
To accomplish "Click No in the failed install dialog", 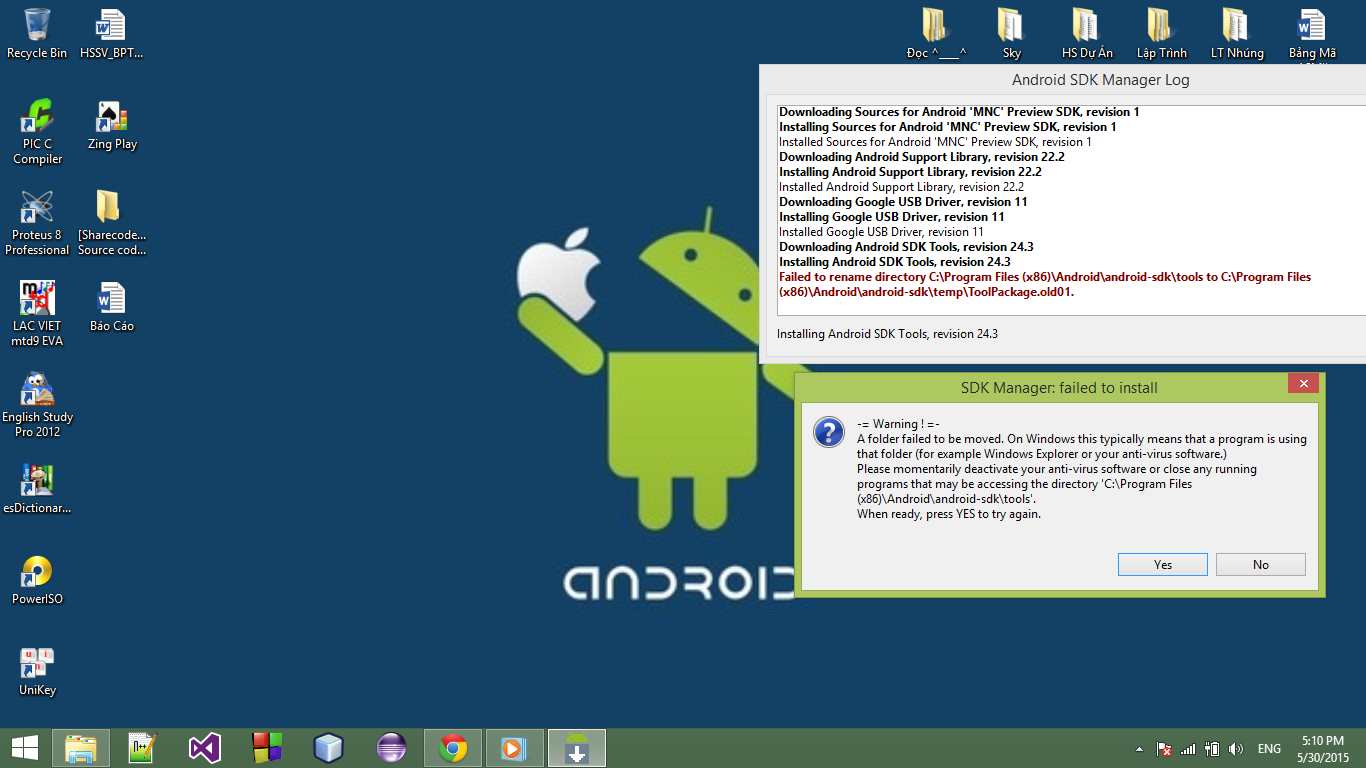I will (x=1260, y=565).
